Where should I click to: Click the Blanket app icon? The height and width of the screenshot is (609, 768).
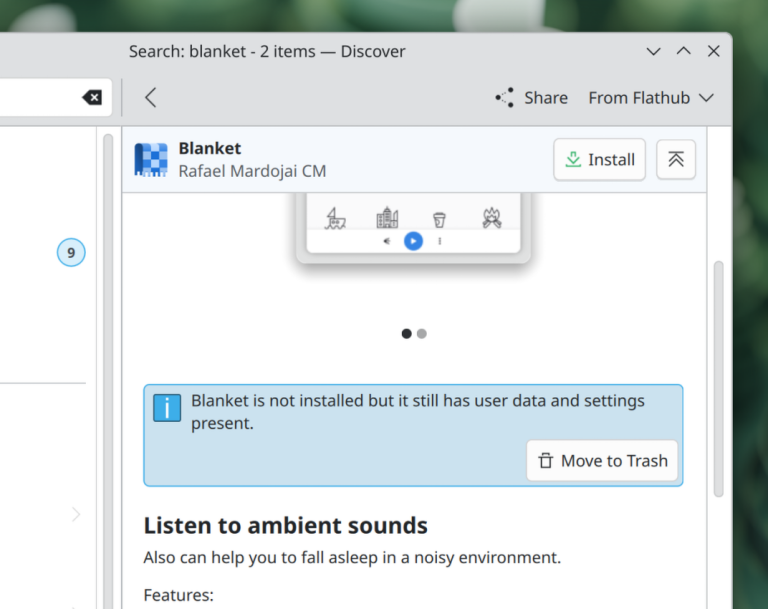(x=151, y=159)
